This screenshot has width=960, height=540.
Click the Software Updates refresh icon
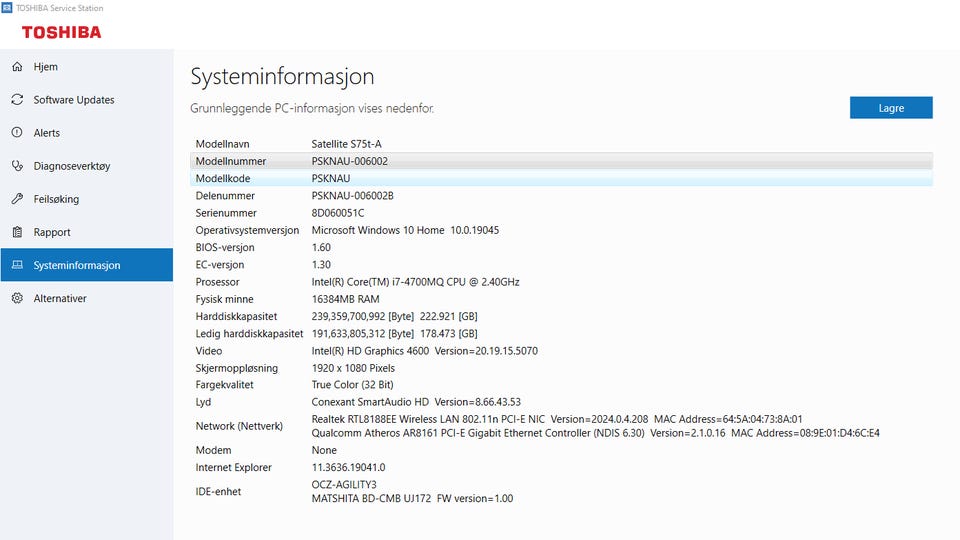tap(17, 100)
